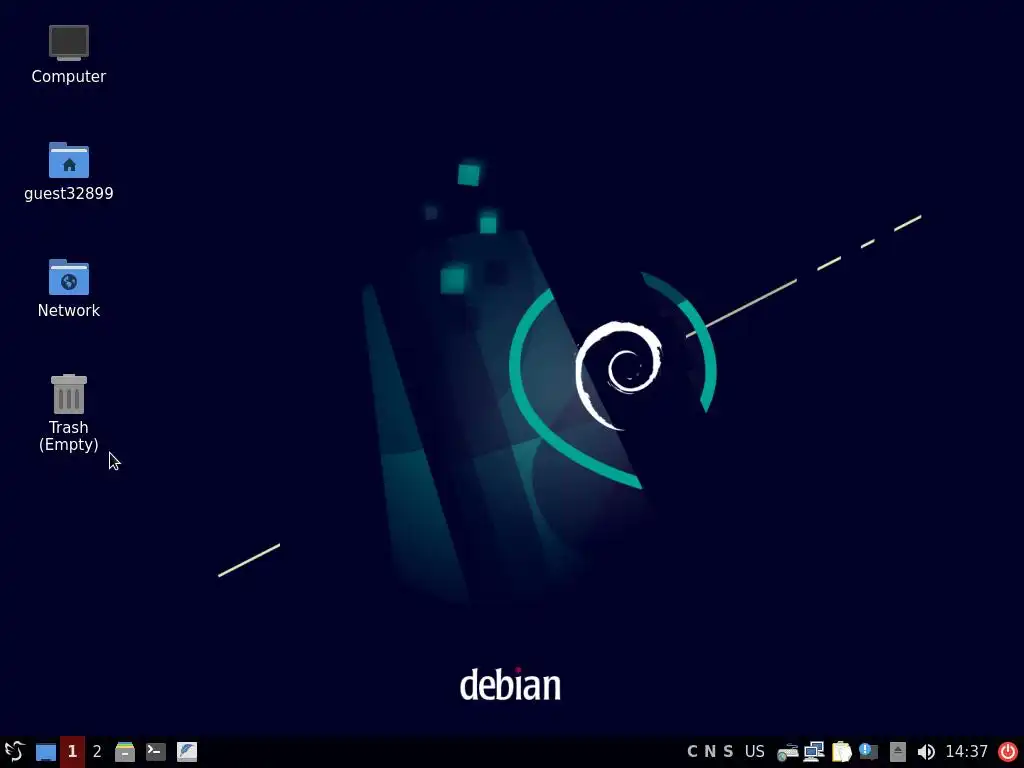
Task: Select the Computer desktop icon
Action: click(69, 54)
